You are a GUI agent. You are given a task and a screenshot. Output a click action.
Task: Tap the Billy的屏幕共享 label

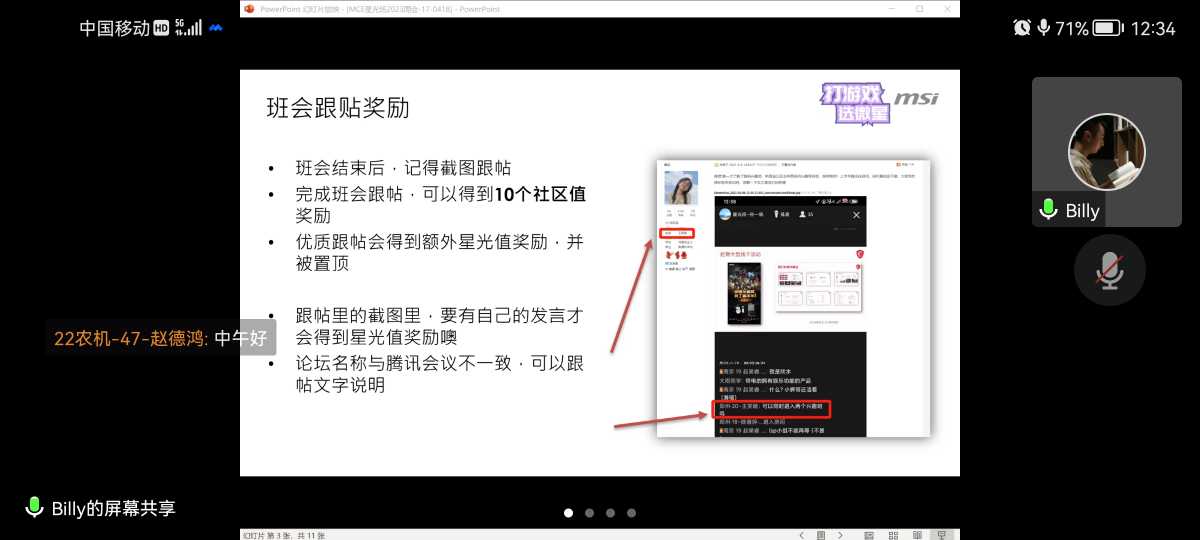(x=113, y=508)
